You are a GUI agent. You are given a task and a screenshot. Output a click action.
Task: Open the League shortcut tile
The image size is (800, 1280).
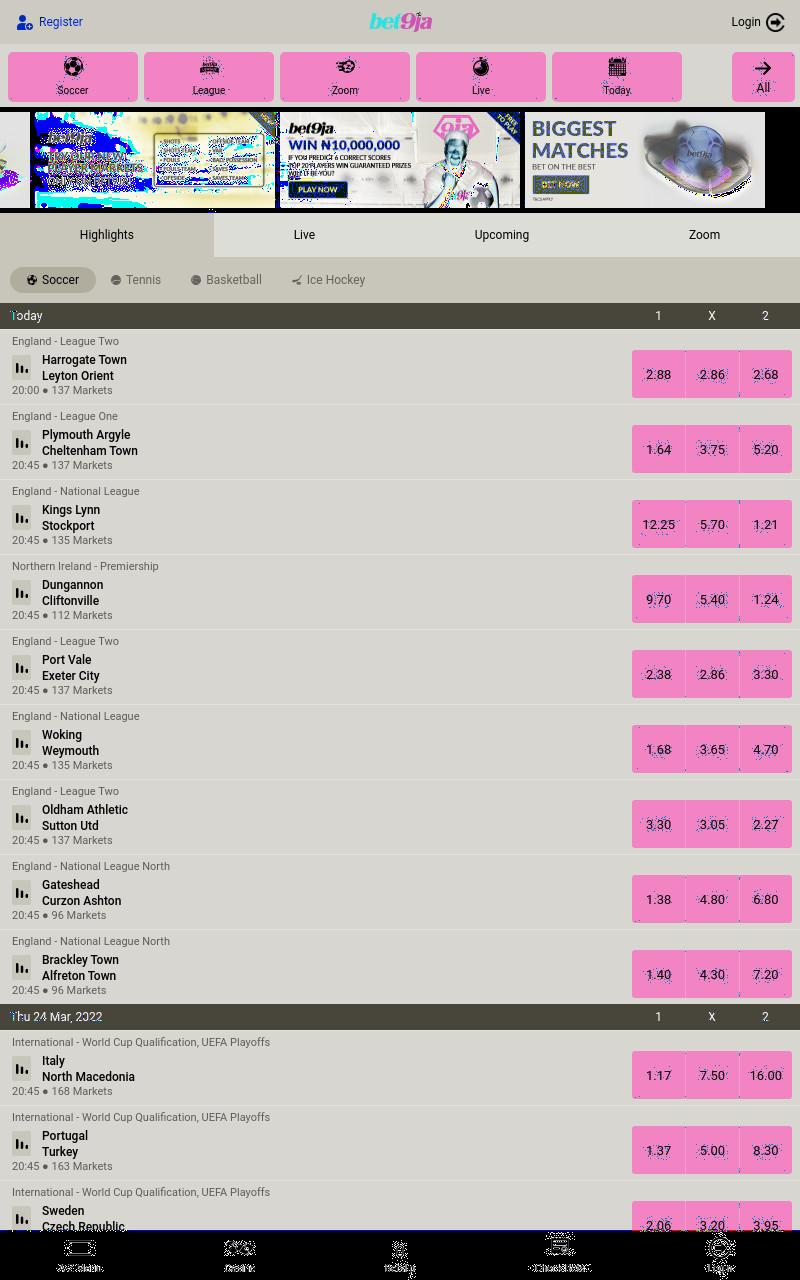point(209,77)
